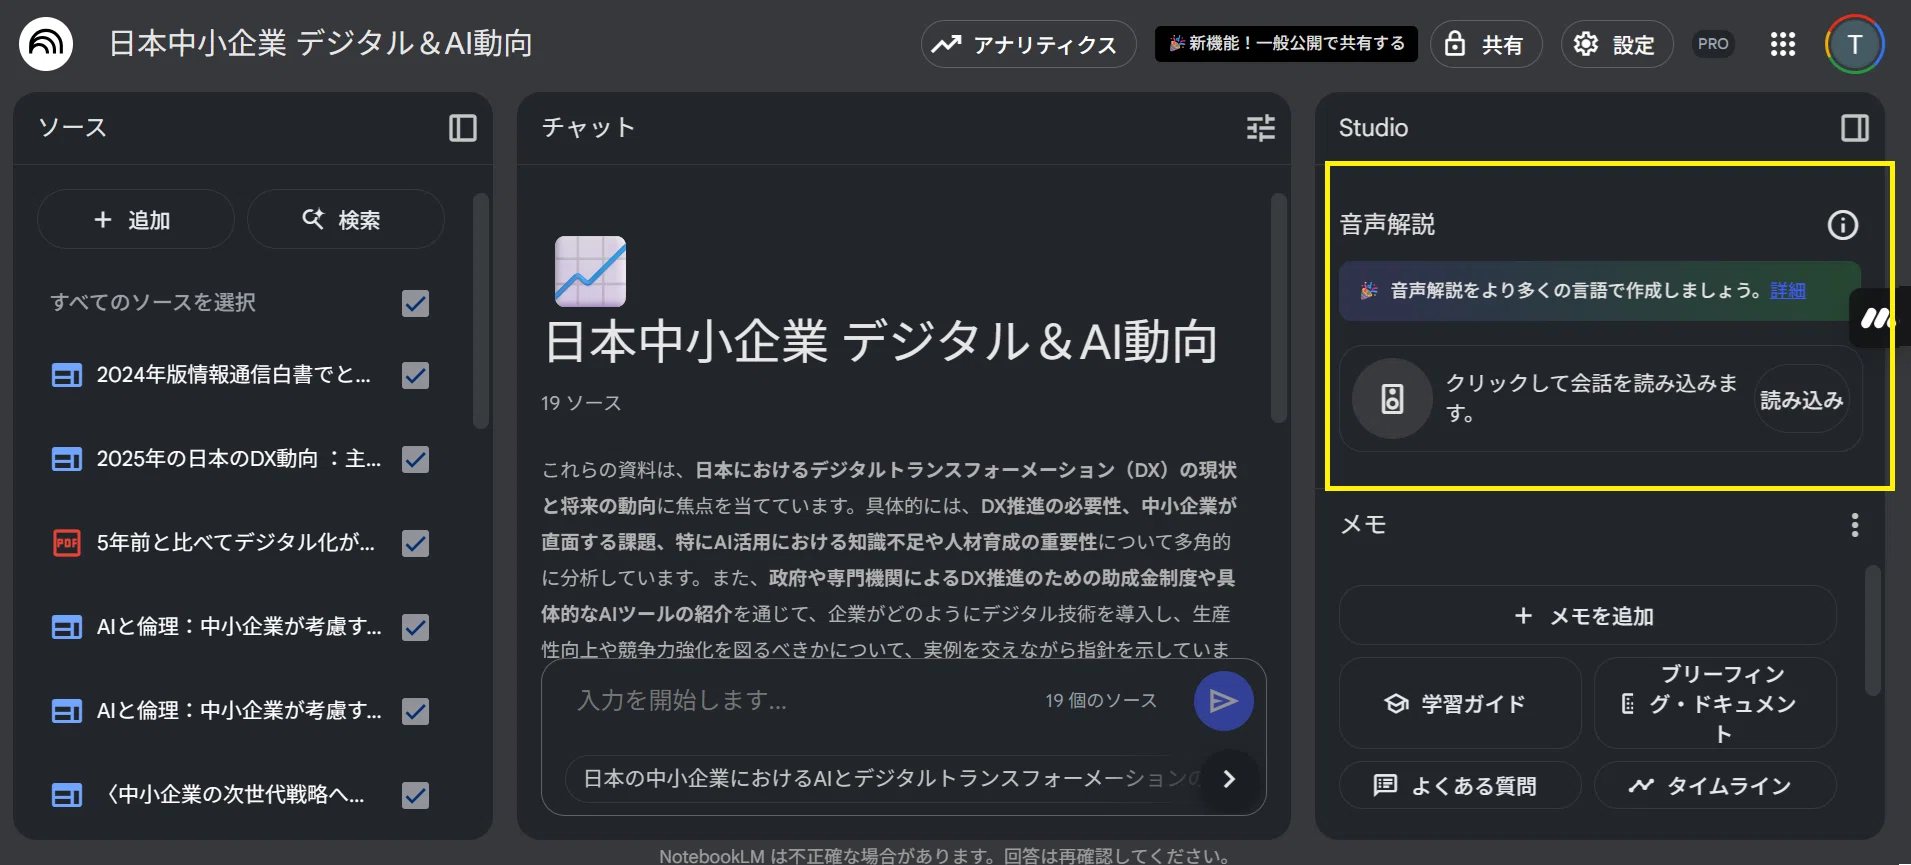Show next suggested question chevron
Image resolution: width=1911 pixels, height=865 pixels.
click(x=1229, y=778)
